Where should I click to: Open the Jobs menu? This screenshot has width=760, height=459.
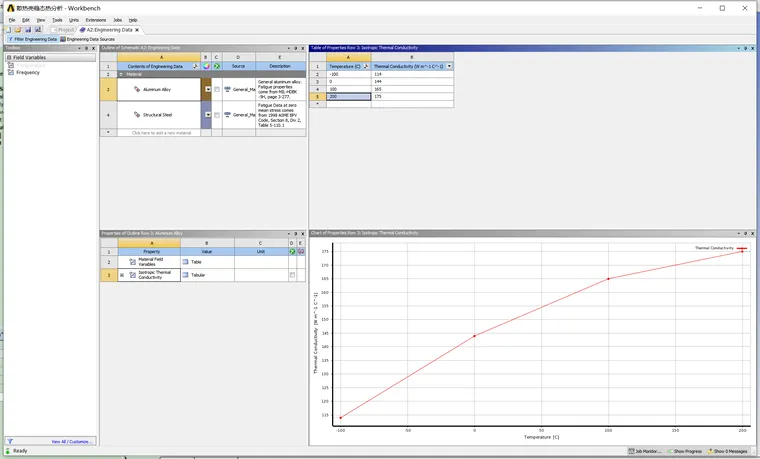pos(117,20)
